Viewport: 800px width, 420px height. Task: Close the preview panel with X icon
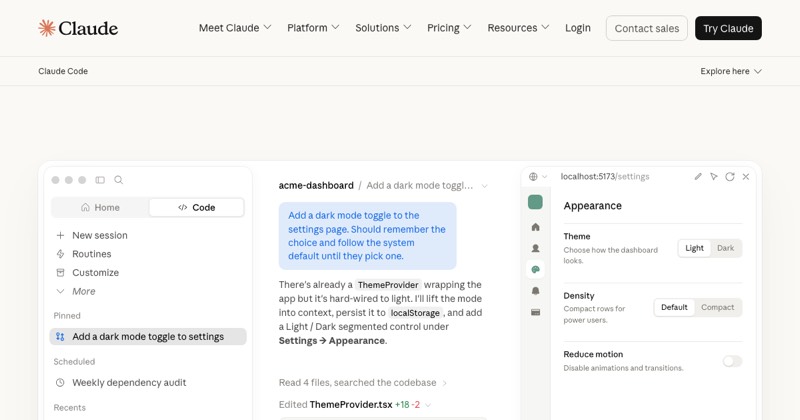pyautogui.click(x=745, y=177)
